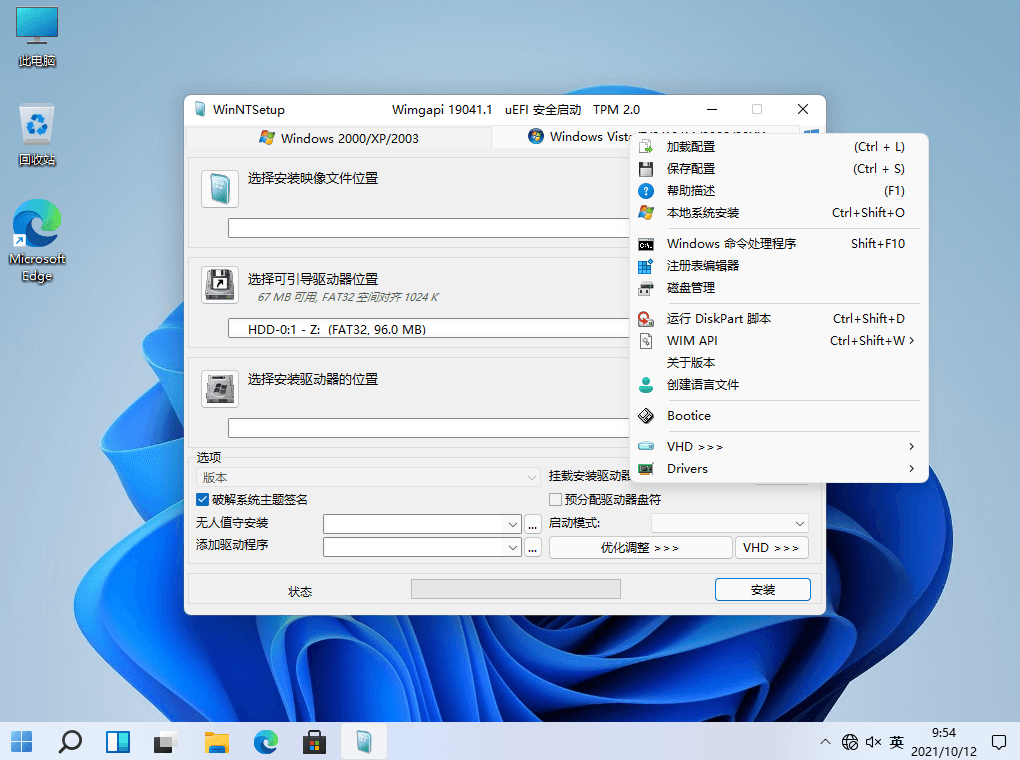Click the disk management icon

[646, 288]
